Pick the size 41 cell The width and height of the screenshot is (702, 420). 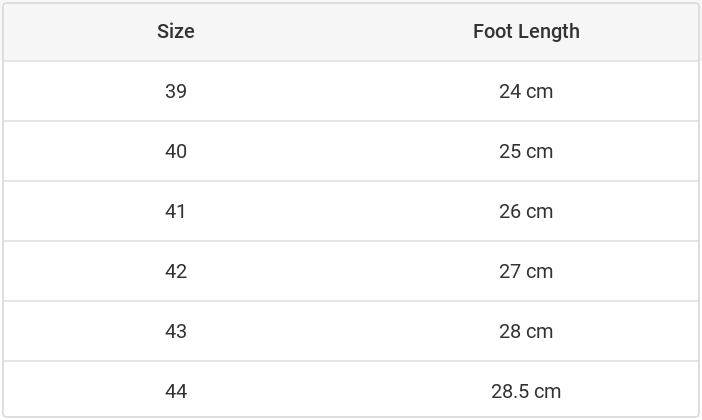pyautogui.click(x=176, y=211)
